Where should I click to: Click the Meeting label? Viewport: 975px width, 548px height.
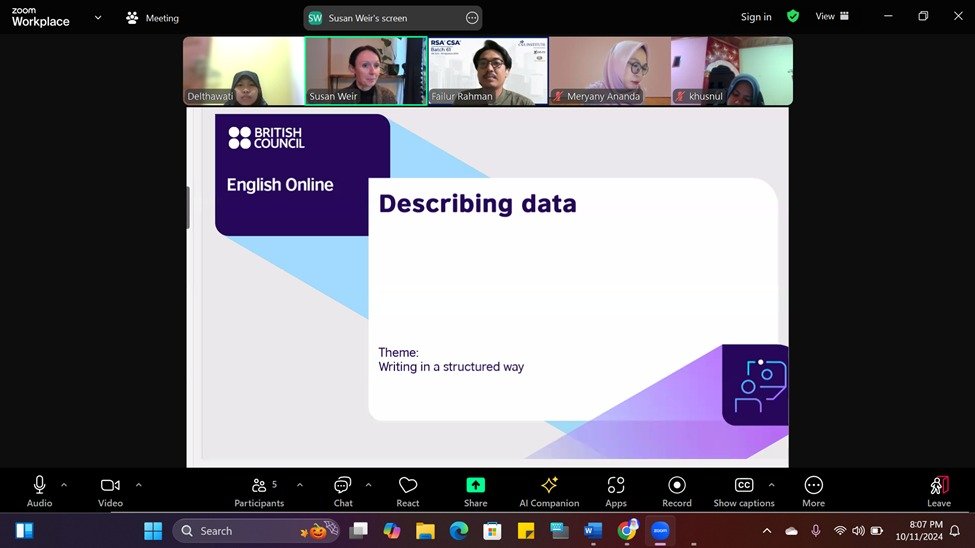[162, 19]
